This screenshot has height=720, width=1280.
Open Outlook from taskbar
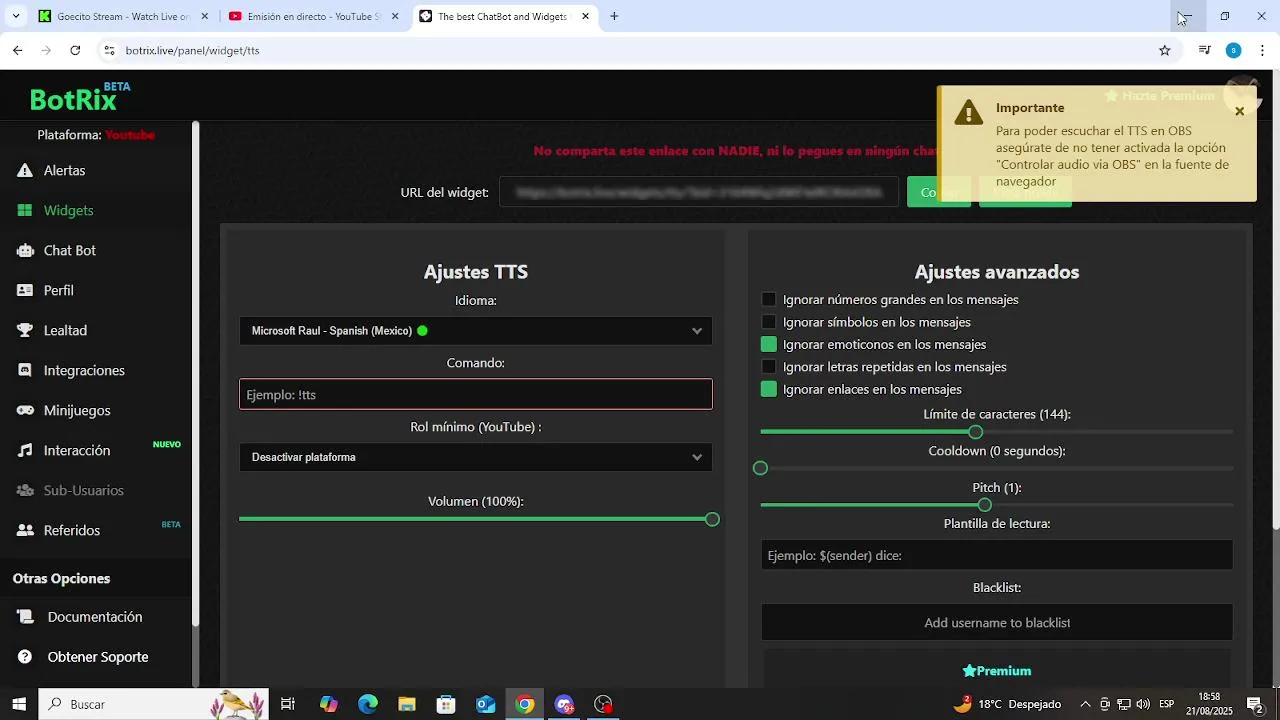coord(486,704)
